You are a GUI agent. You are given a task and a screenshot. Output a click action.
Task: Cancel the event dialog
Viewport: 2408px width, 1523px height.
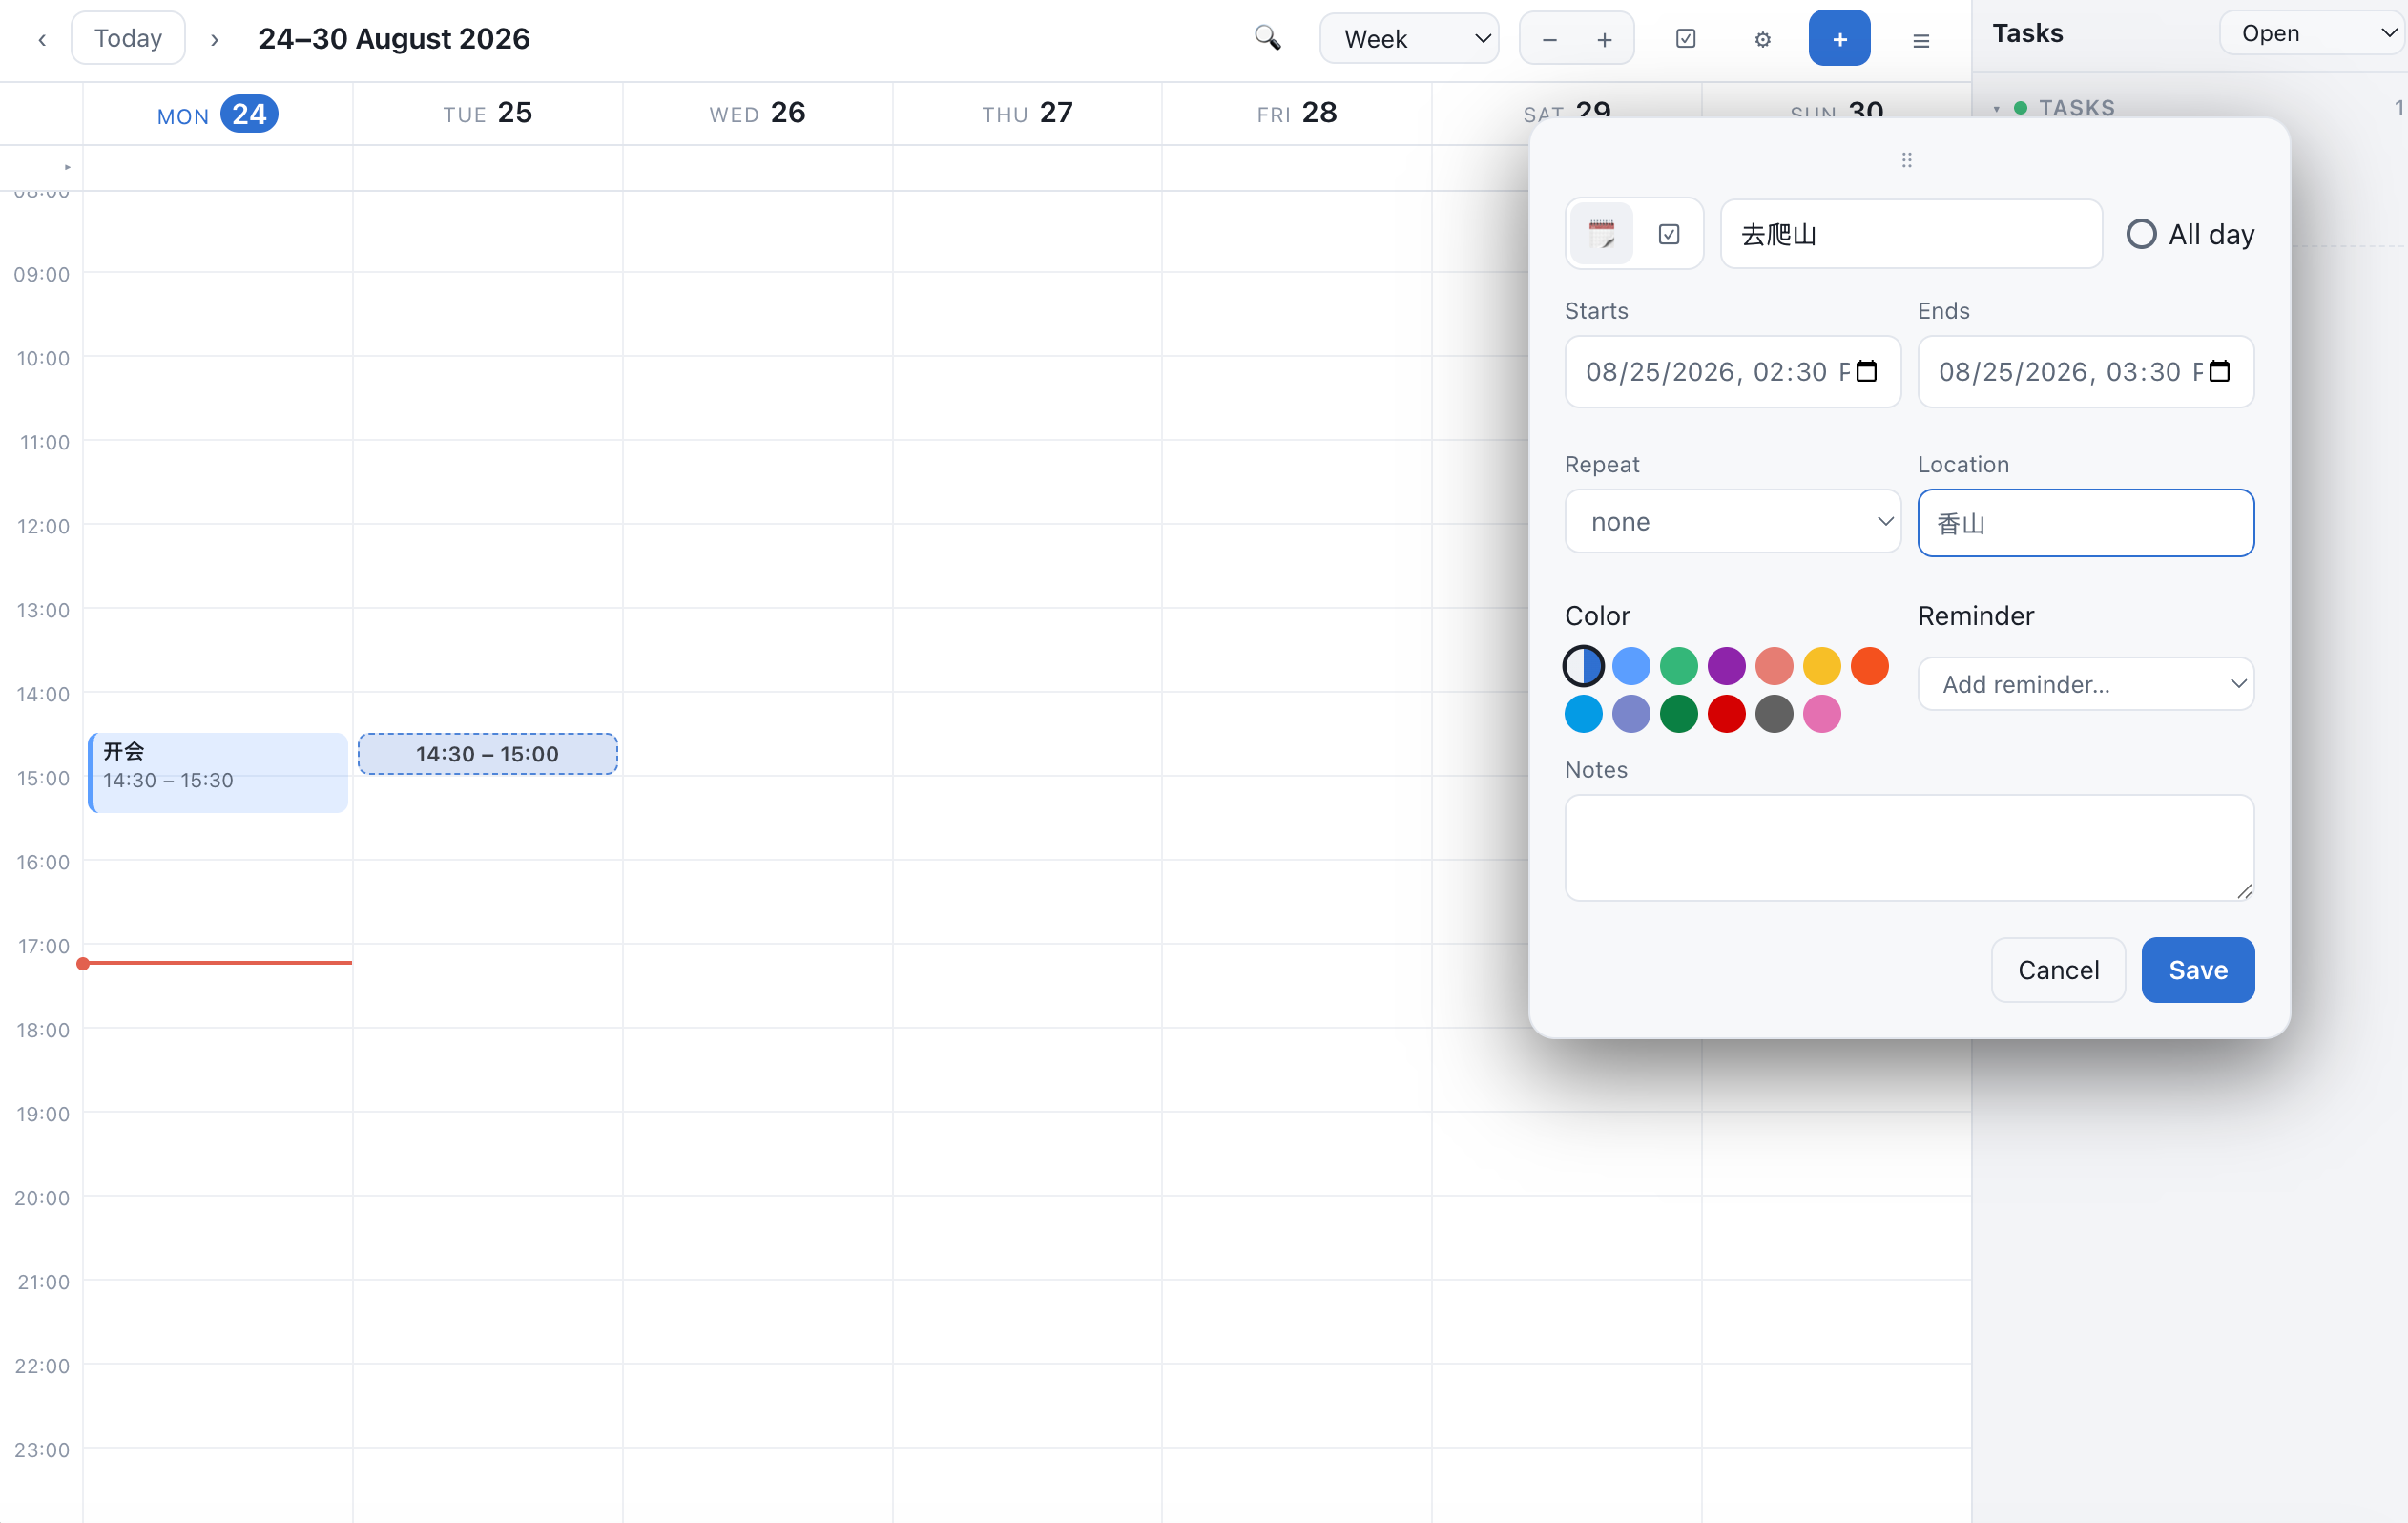click(x=2058, y=970)
